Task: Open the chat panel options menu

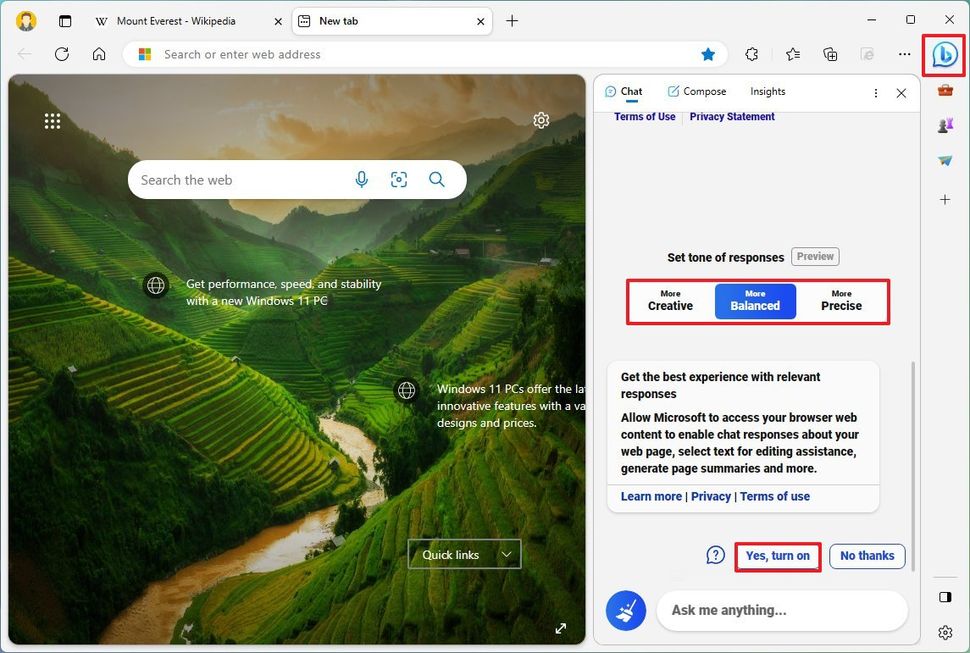Action: click(874, 91)
